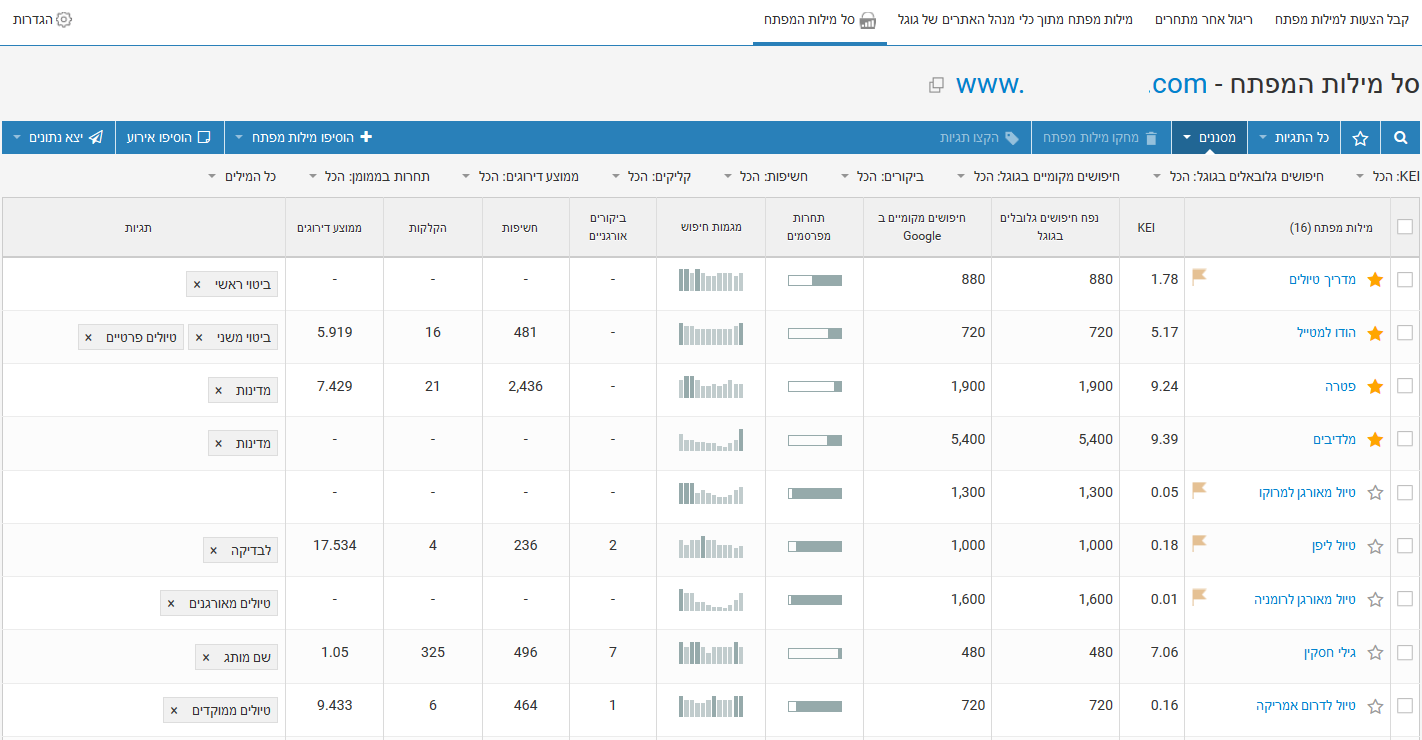Open מילות מפתח מתוך כלי מנהל האתרים tab
The width and height of the screenshot is (1422, 740).
[1015, 19]
